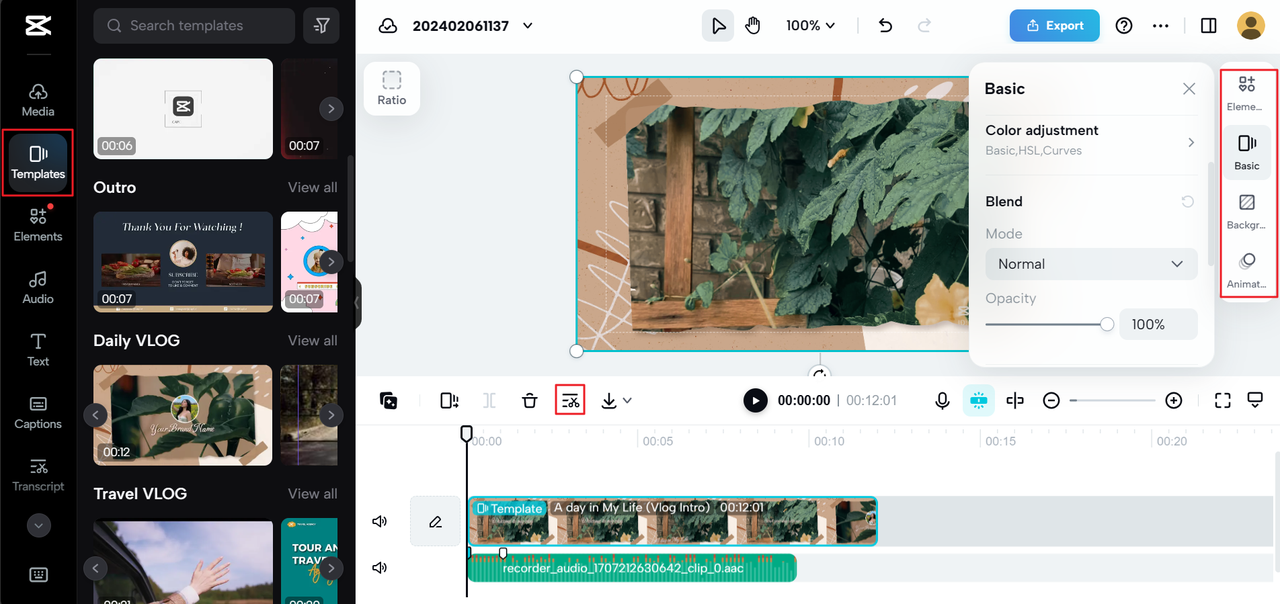Select the Basic properties tab
This screenshot has height=604, width=1280.
(1247, 152)
